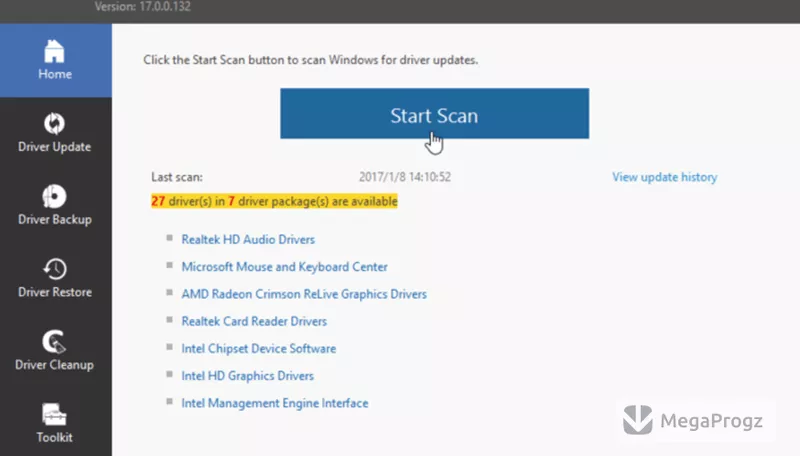Viewport: 800px width, 456px height.
Task: Click the highlighted available drivers summary
Action: coord(274,201)
